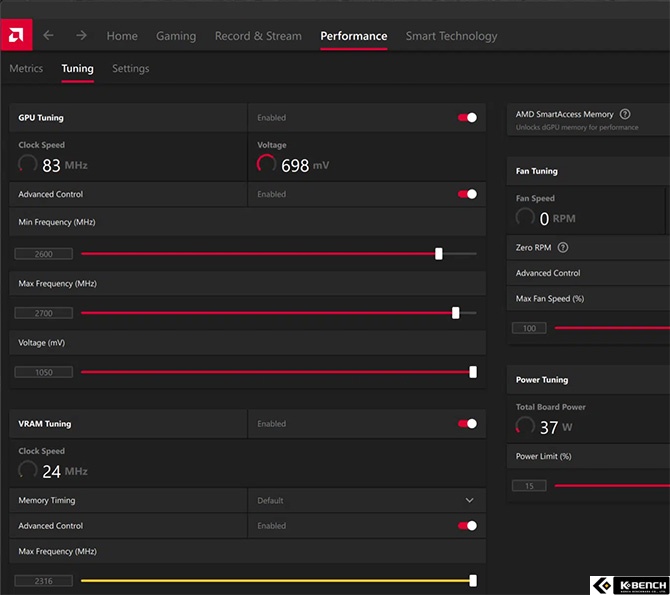Click the GPU Clock Speed gauge
This screenshot has height=595, width=670.
28,165
